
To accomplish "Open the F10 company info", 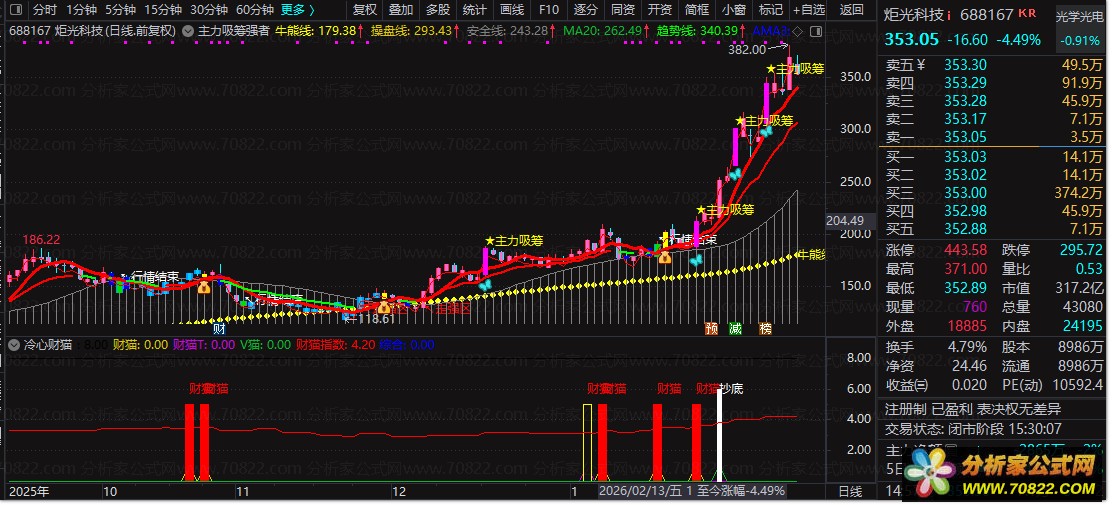I will pyautogui.click(x=548, y=10).
